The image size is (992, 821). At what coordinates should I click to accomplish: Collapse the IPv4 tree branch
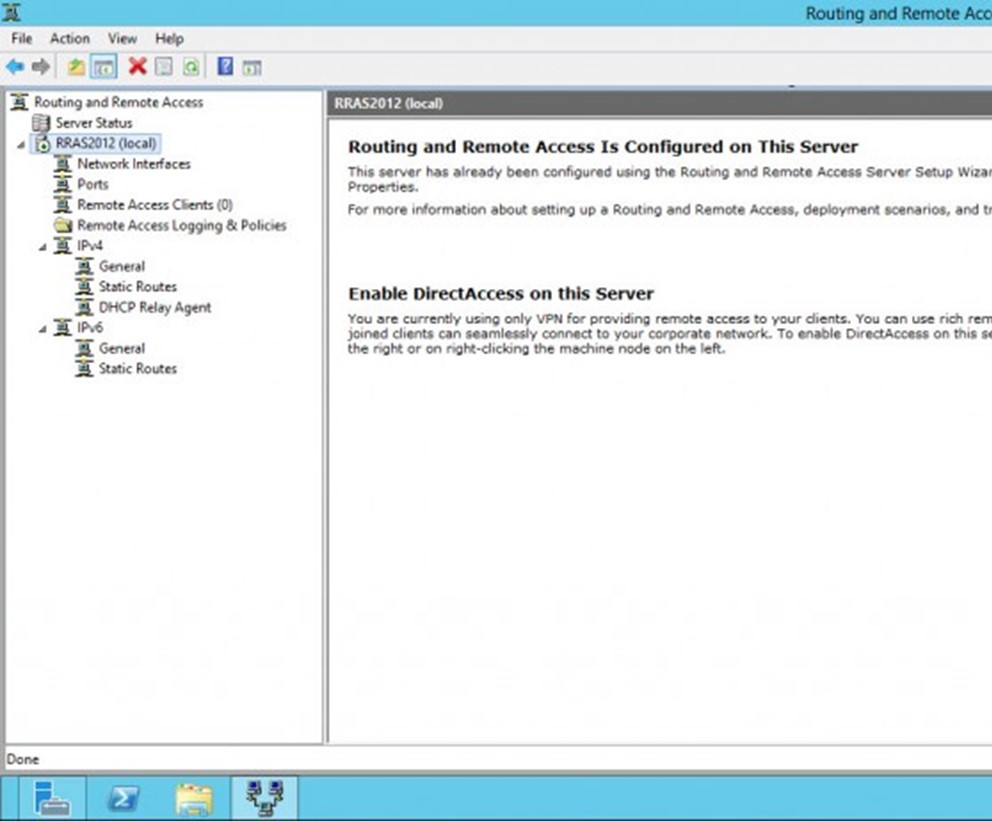(x=42, y=247)
